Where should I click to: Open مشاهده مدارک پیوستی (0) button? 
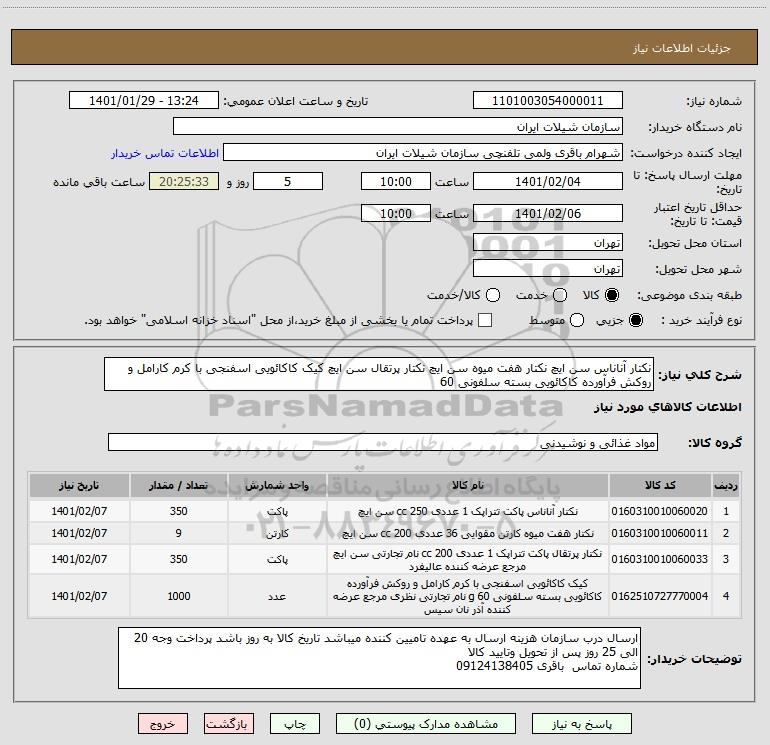click(x=426, y=724)
